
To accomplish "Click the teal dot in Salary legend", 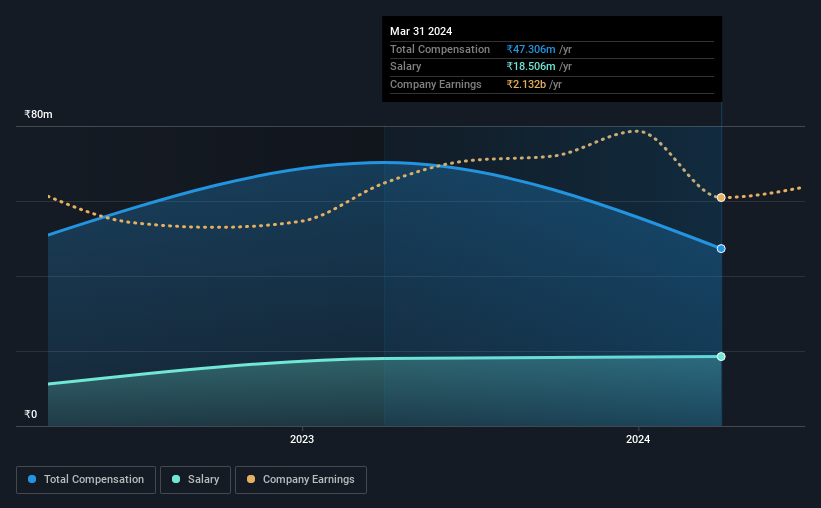I will click(176, 479).
